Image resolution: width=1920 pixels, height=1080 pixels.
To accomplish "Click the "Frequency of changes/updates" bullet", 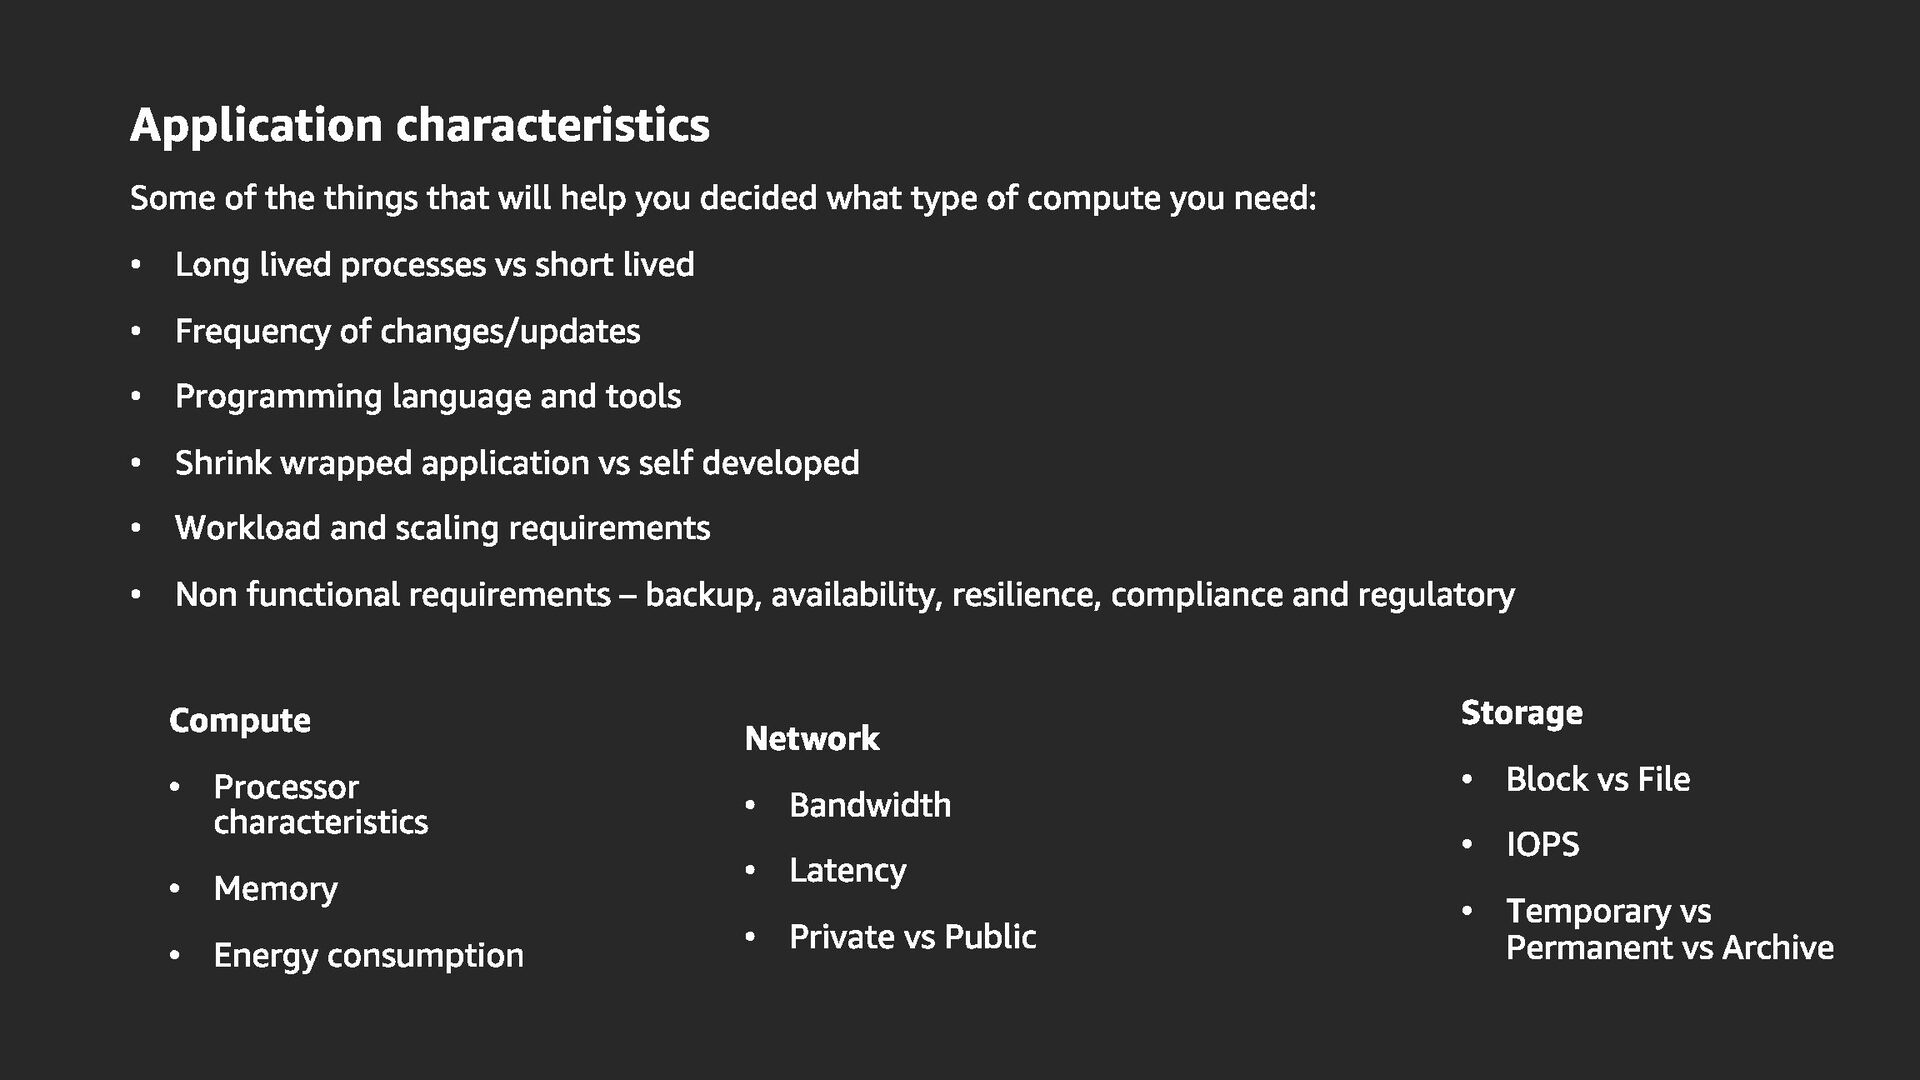I will [x=407, y=331].
